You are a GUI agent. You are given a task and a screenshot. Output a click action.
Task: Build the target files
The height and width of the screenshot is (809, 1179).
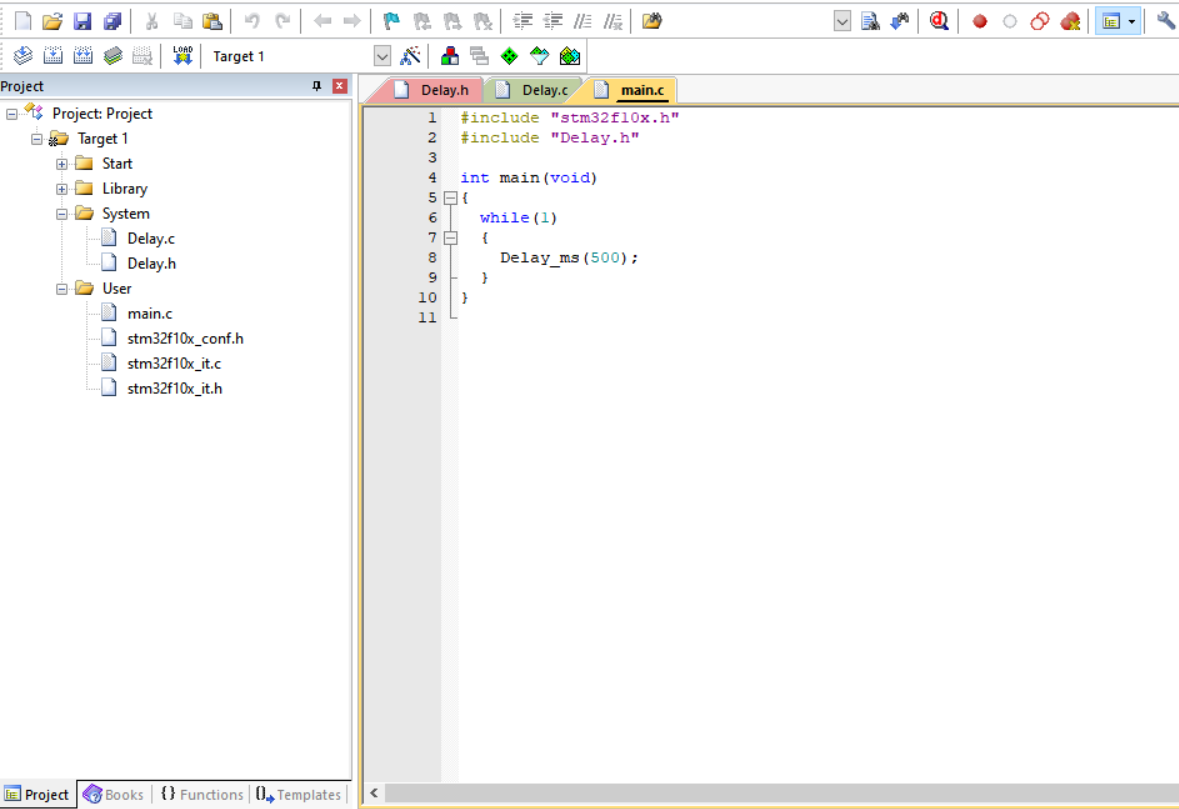(53, 56)
